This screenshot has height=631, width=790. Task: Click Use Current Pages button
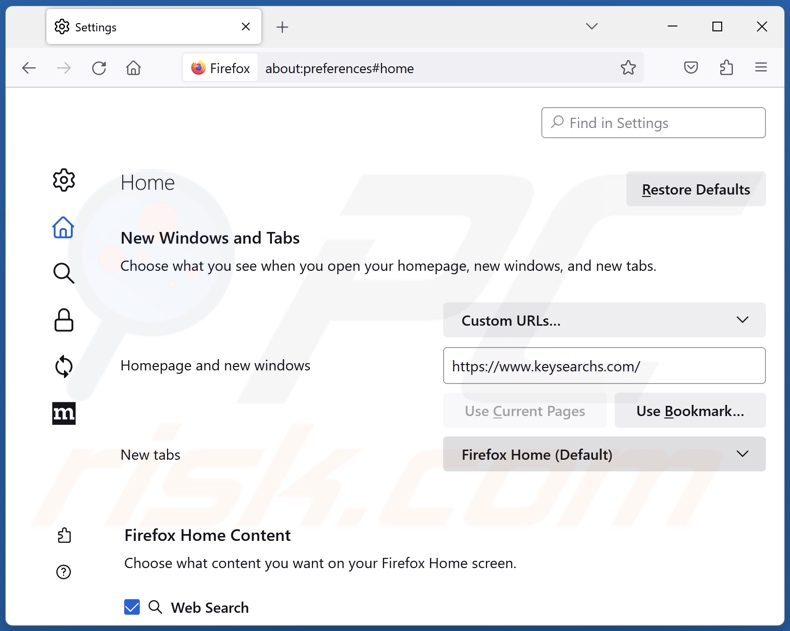pyautogui.click(x=524, y=411)
